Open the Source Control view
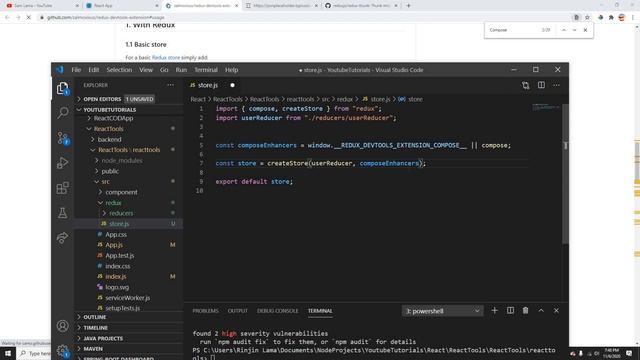 click(x=63, y=138)
